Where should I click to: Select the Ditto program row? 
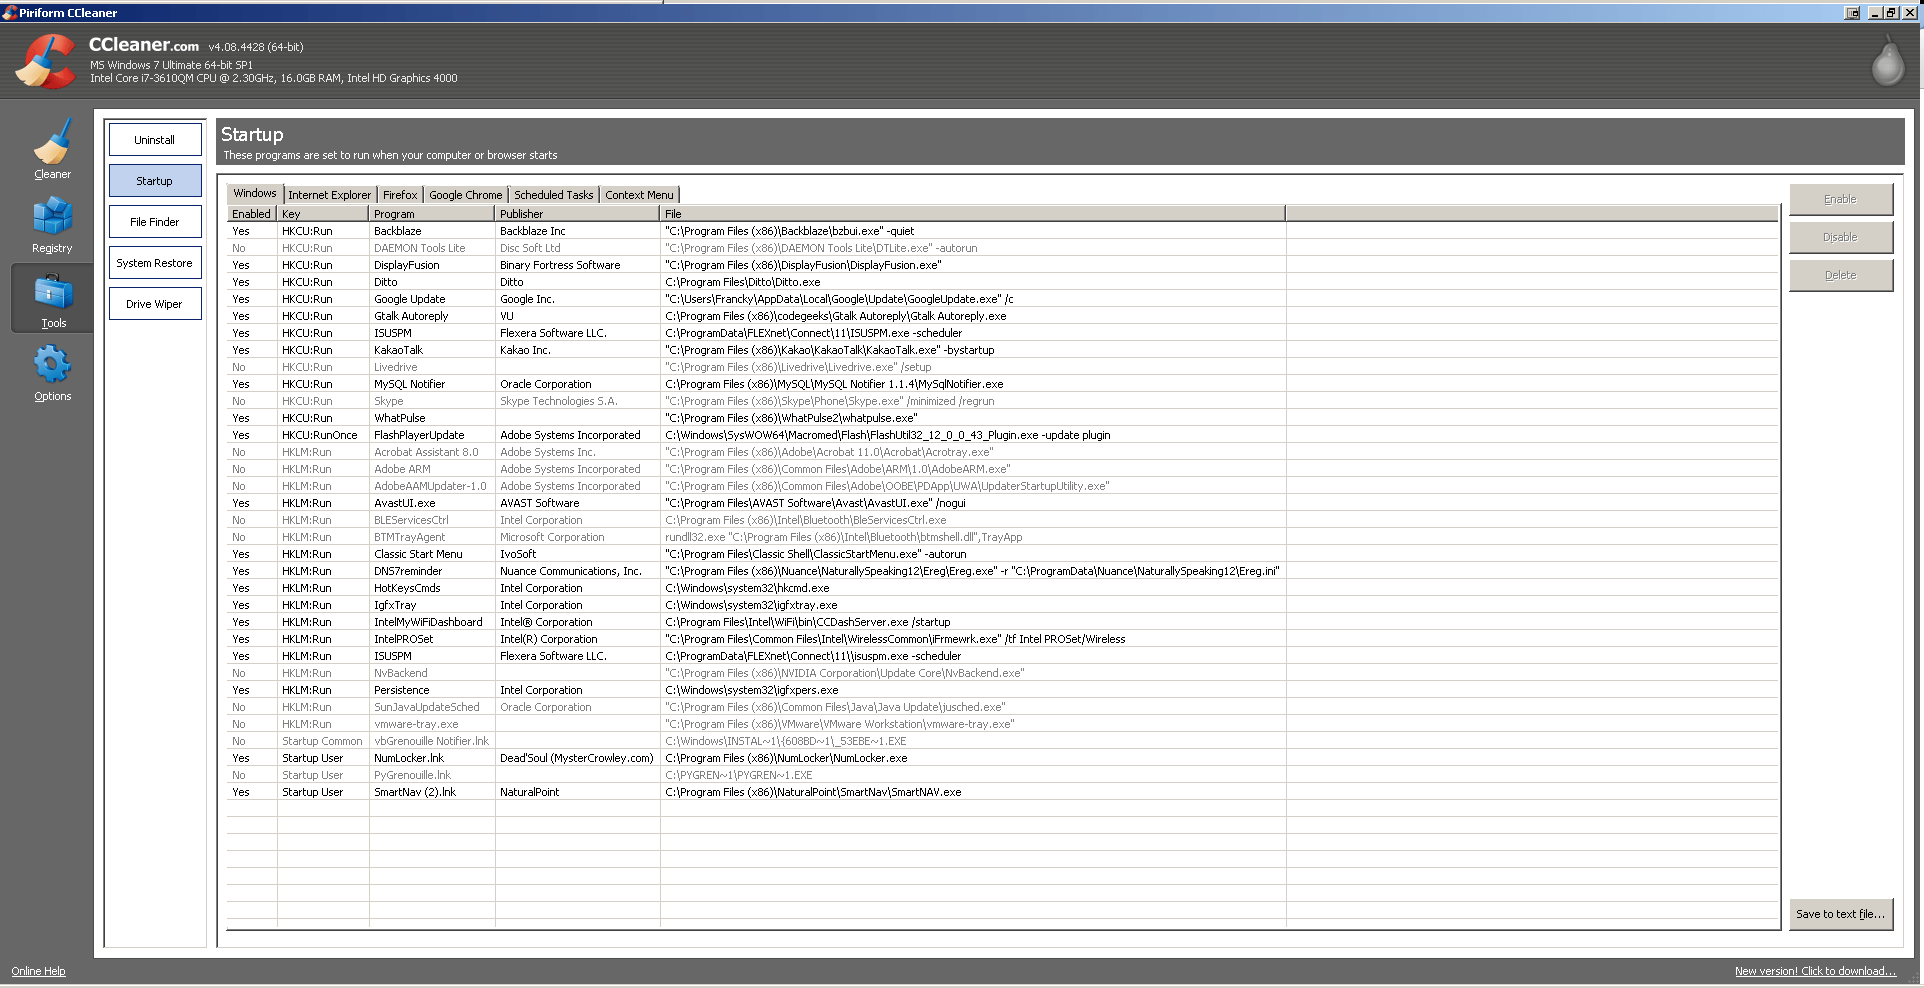coord(1002,282)
